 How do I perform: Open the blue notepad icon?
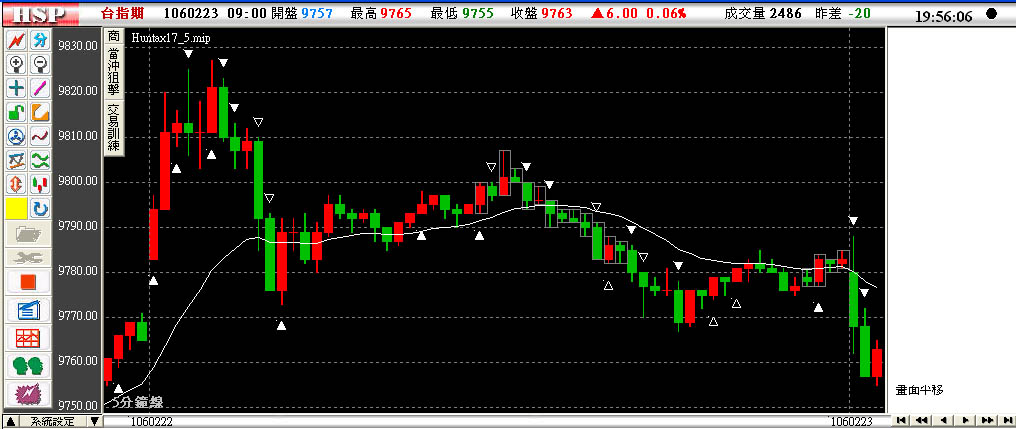pos(28,310)
